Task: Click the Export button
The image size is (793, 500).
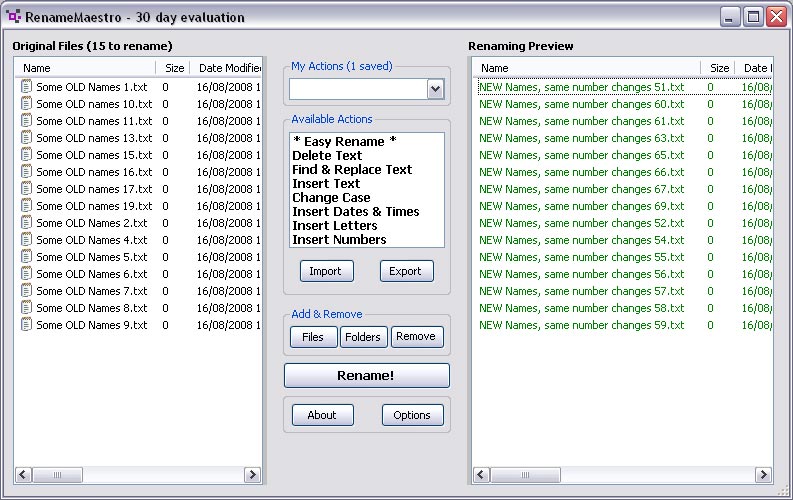Action: (x=406, y=271)
